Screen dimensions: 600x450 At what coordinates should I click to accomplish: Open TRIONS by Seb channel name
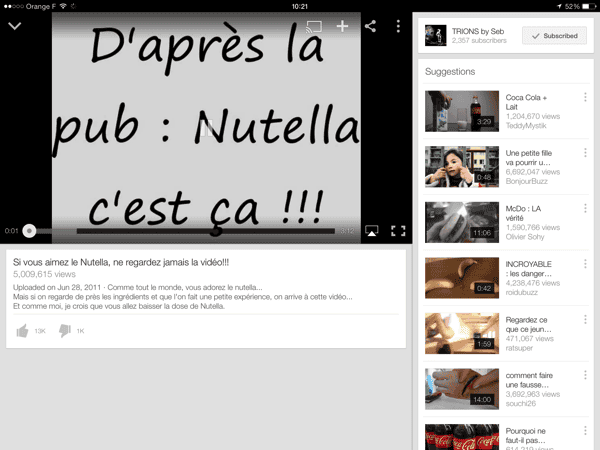point(478,31)
